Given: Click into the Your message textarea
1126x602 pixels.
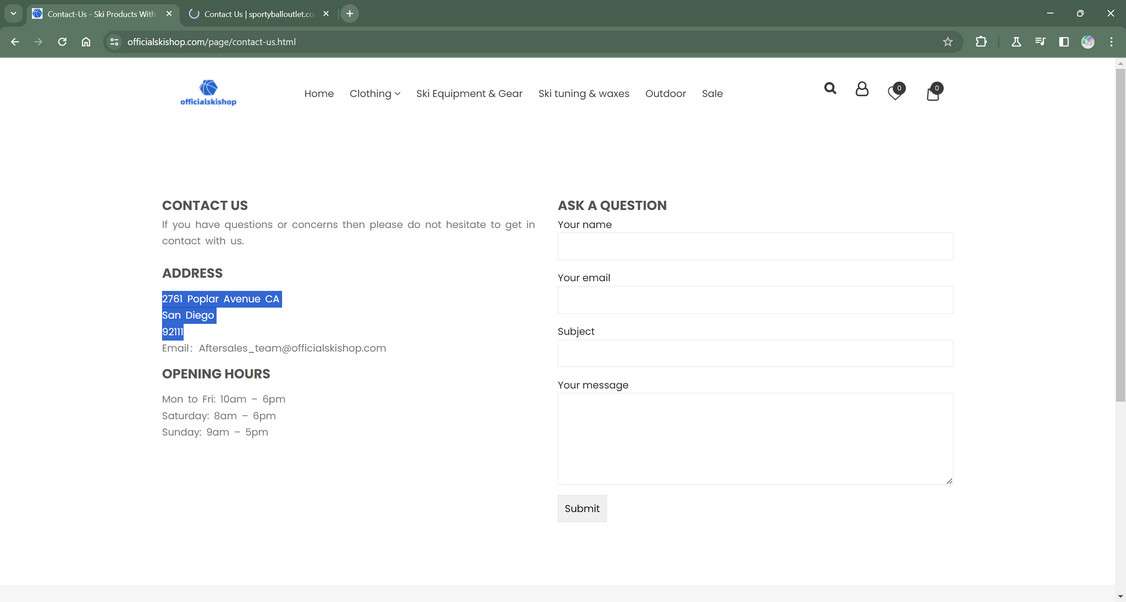Looking at the screenshot, I should (x=755, y=439).
